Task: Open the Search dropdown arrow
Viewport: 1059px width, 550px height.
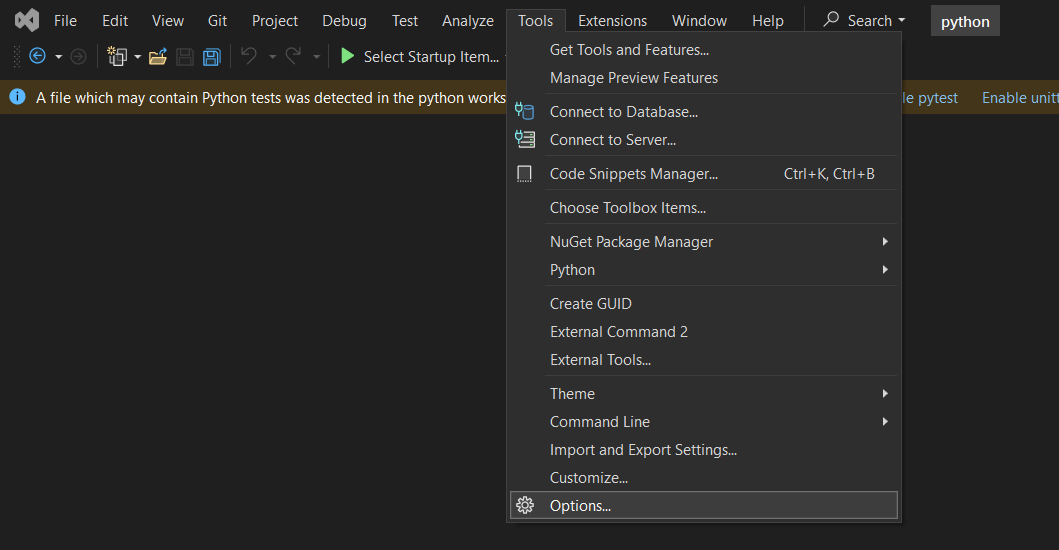Action: pyautogui.click(x=902, y=21)
